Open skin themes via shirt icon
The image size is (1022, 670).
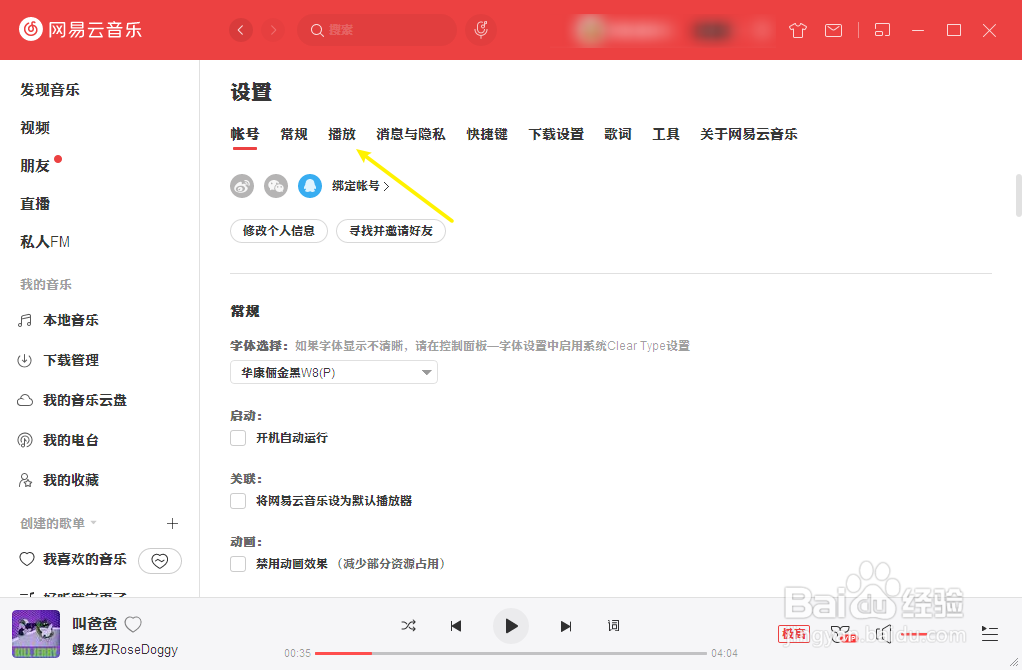coord(798,30)
